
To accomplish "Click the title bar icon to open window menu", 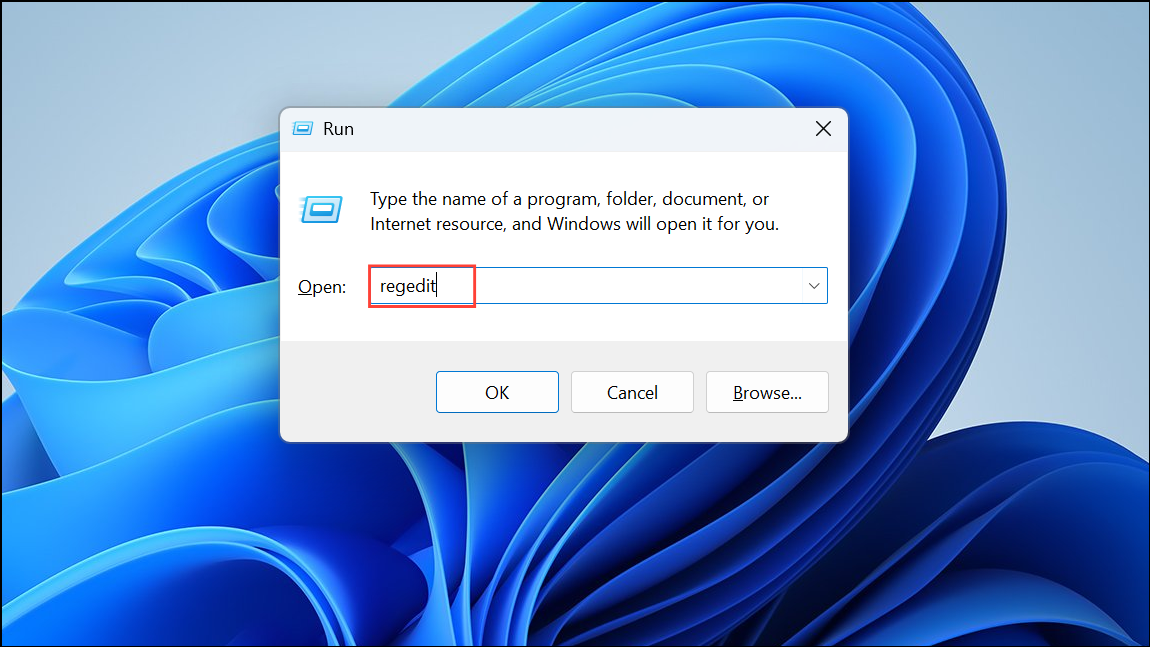I will (x=302, y=128).
